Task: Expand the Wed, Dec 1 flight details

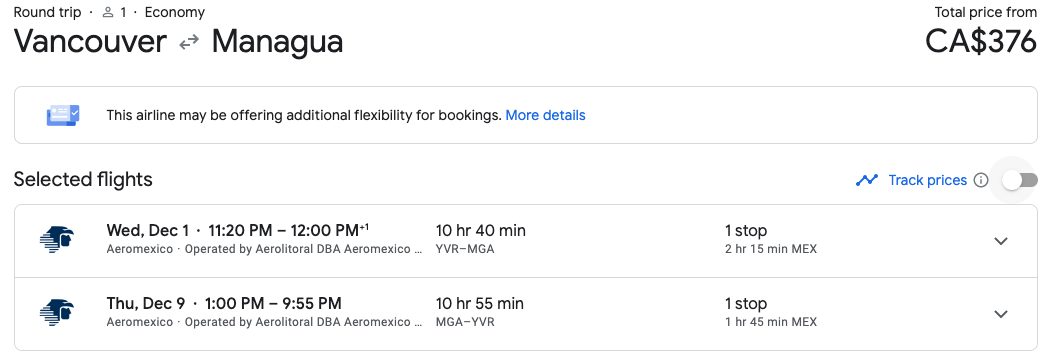Action: coord(1001,241)
